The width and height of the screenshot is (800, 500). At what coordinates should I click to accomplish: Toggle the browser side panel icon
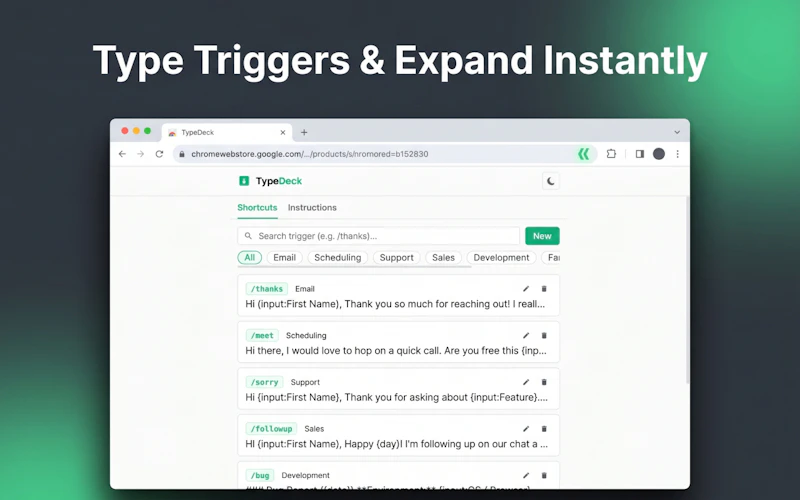[x=640, y=154]
